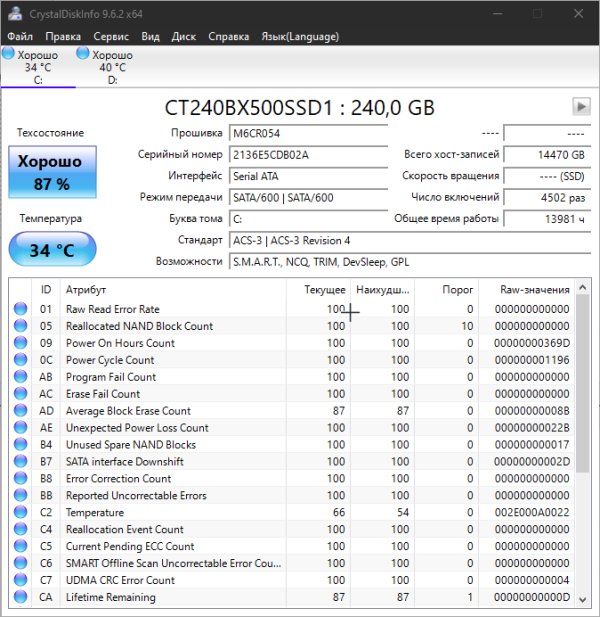Click the Хорошо 87 % health status button

pyautogui.click(x=51, y=172)
